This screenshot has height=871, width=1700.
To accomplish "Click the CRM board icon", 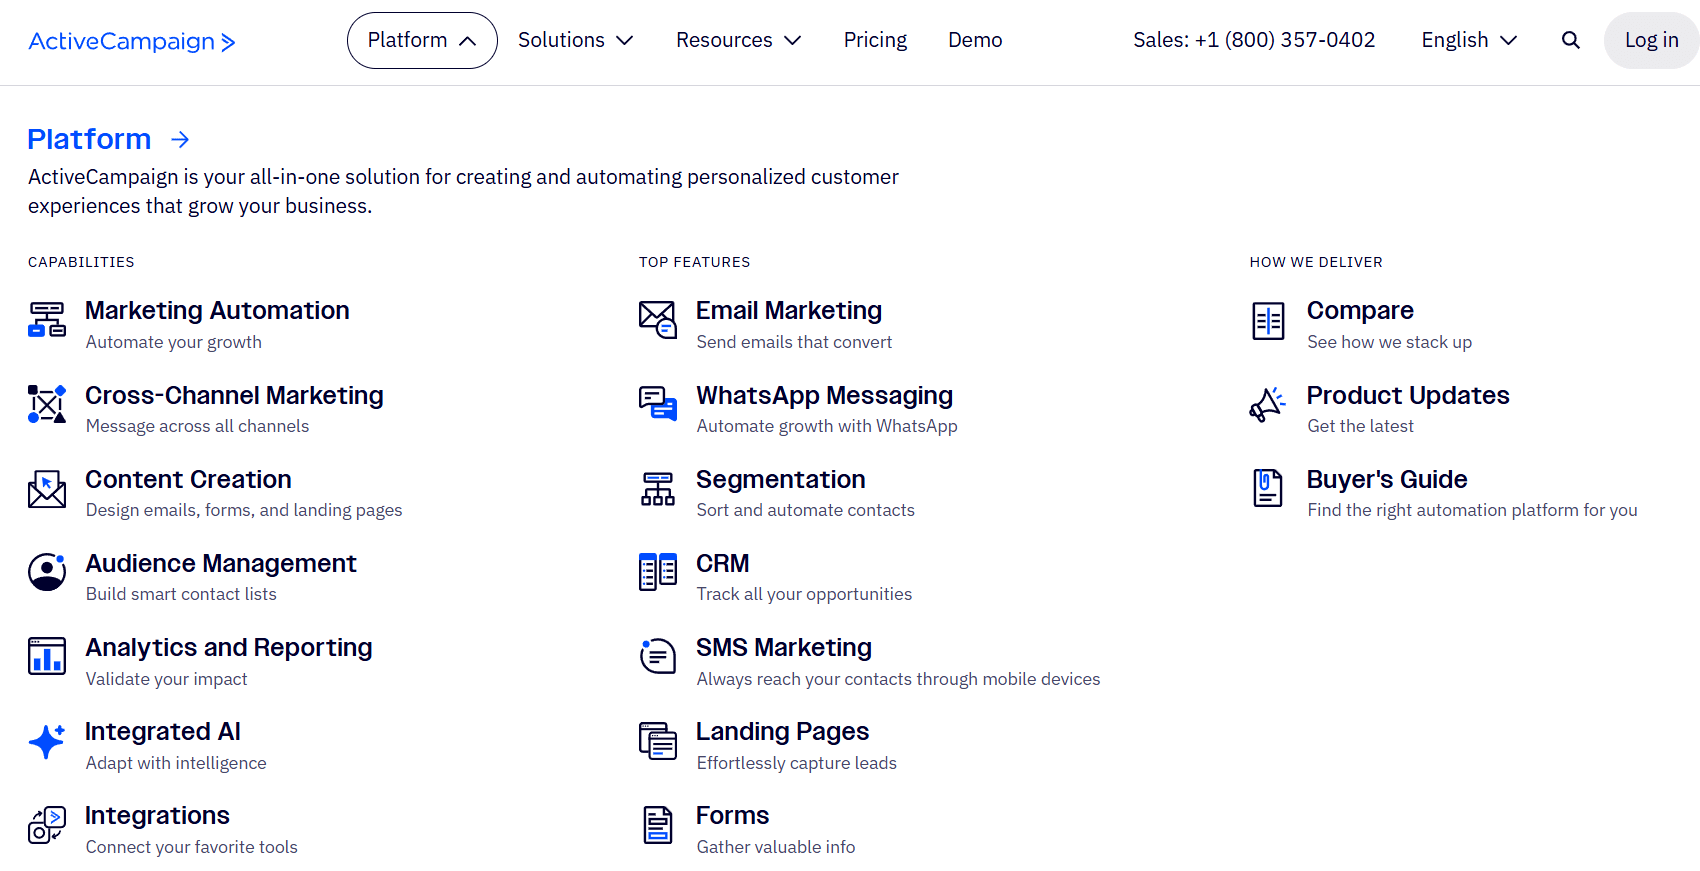I will click(658, 572).
